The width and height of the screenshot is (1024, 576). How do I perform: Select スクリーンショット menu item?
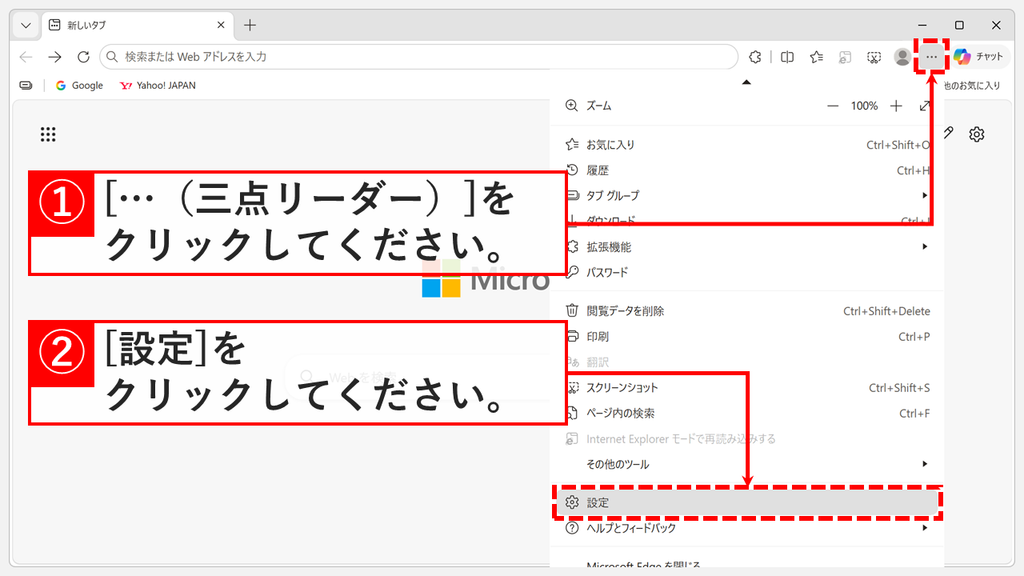[x=747, y=387]
